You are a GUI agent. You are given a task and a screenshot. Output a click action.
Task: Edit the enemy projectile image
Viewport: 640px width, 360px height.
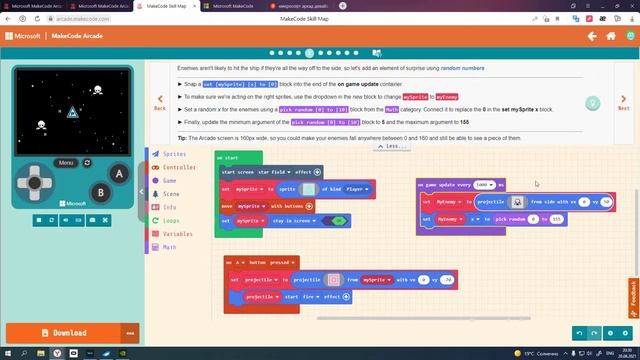(x=517, y=202)
